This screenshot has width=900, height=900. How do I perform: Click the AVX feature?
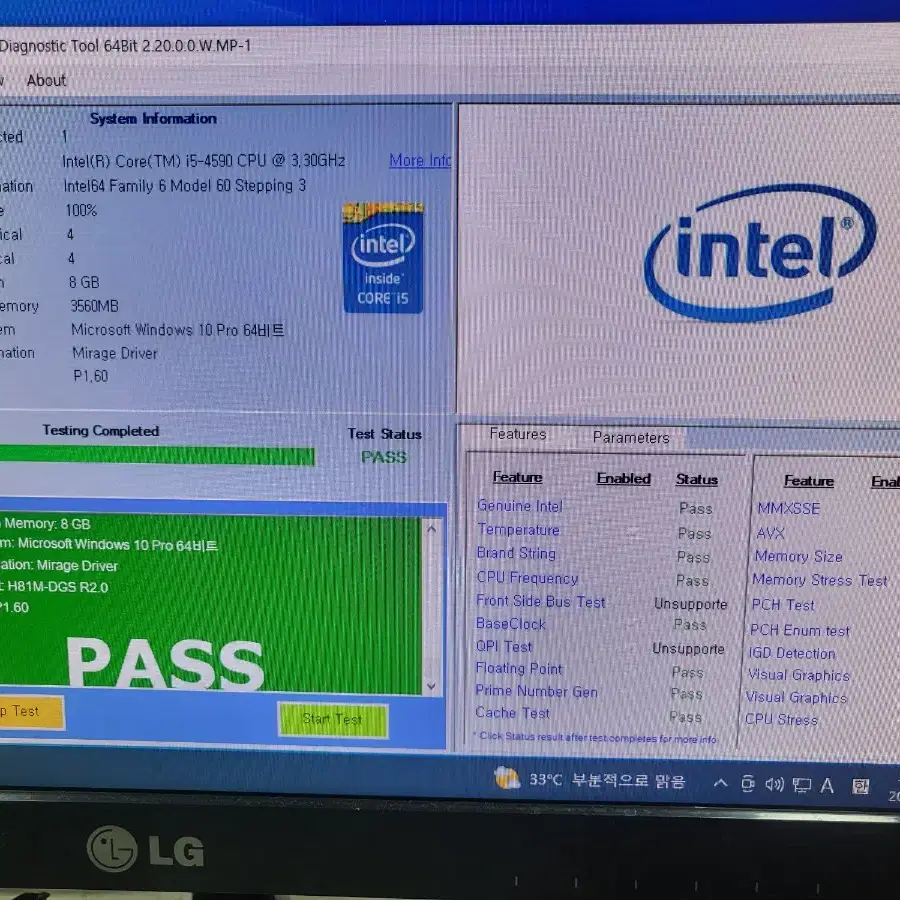(770, 533)
